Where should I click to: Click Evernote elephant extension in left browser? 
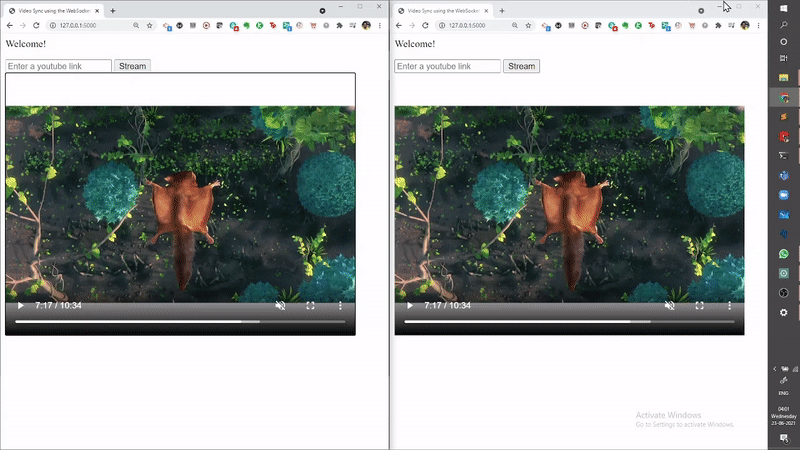click(246, 26)
